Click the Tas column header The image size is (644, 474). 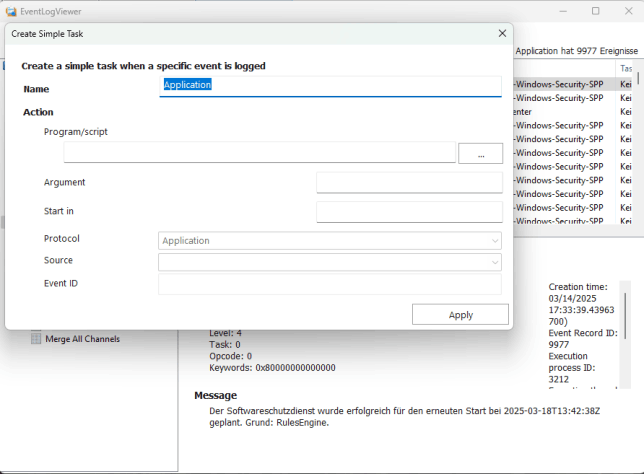[626, 68]
